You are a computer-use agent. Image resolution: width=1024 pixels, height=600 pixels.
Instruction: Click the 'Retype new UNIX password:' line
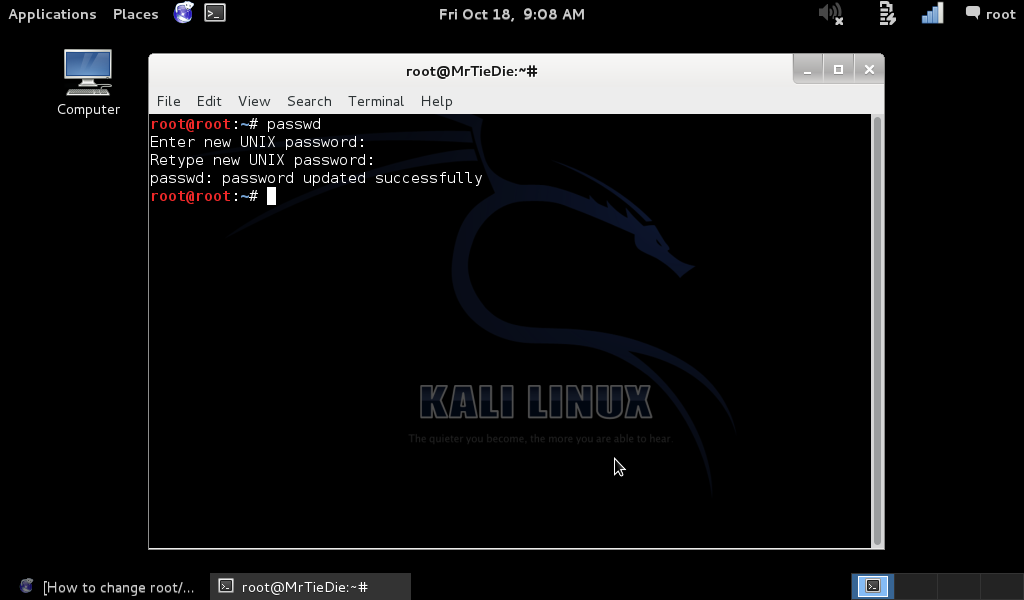point(262,160)
